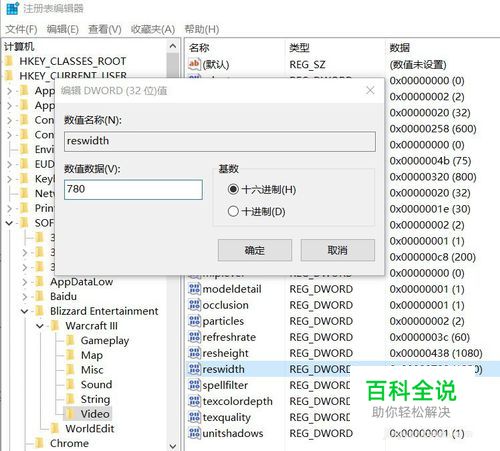Open the 文件(F) menu
The height and width of the screenshot is (451, 500).
click(21, 29)
